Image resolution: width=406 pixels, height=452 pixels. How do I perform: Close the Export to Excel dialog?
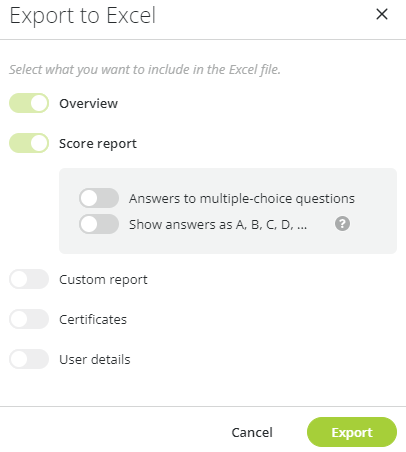pyautogui.click(x=382, y=14)
